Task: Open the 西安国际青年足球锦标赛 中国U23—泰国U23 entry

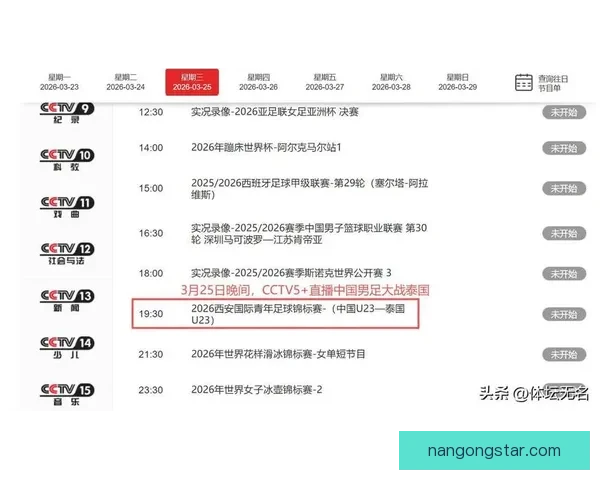Action: (298, 314)
